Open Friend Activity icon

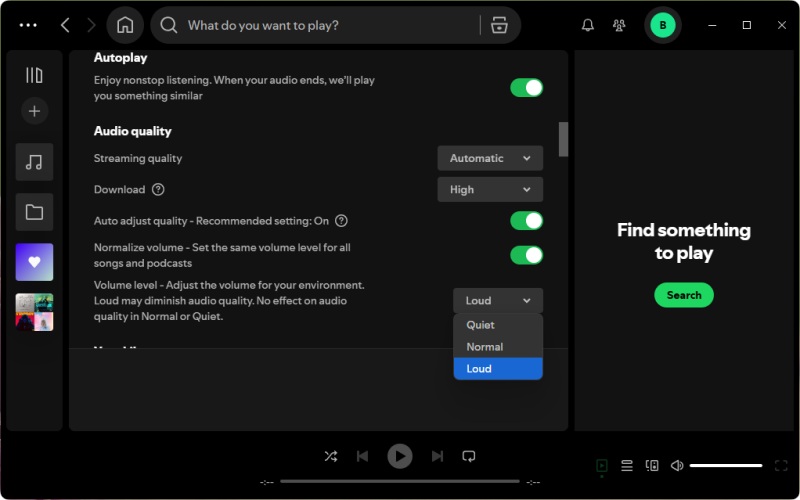tap(619, 25)
